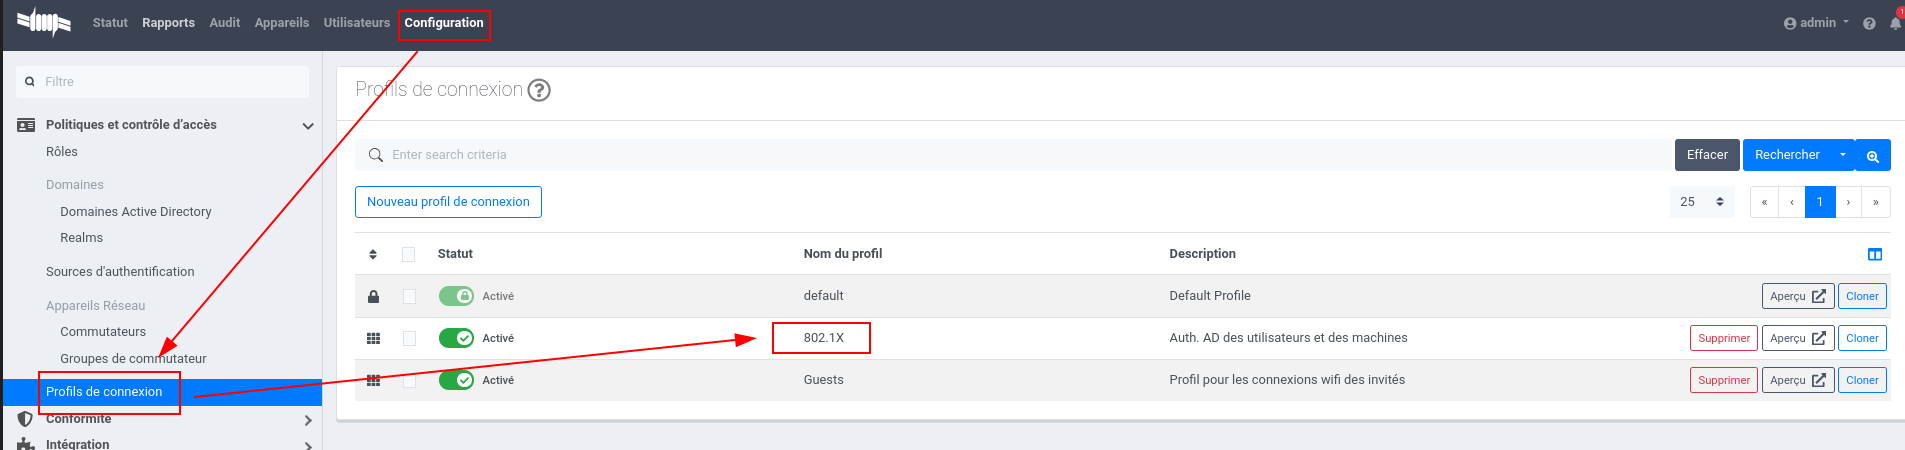Click the help icon next to Profils de connexion
The width and height of the screenshot is (1905, 450).
point(539,90)
